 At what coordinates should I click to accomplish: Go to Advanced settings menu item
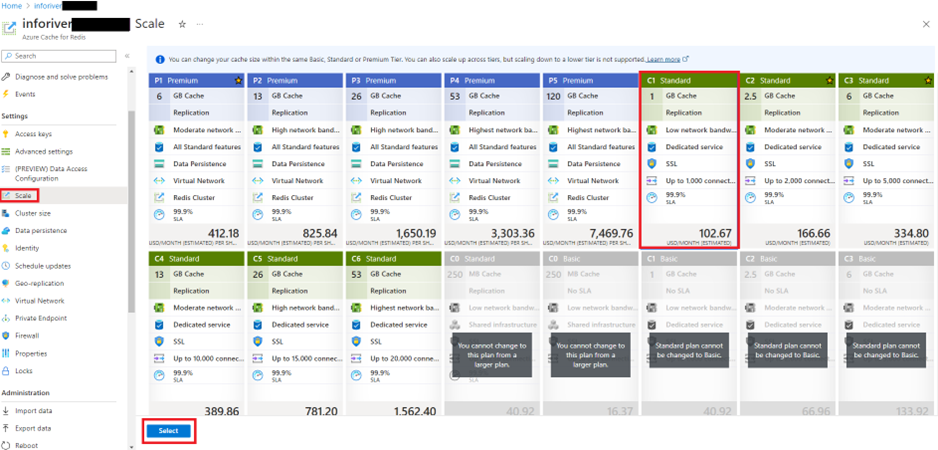coord(43,151)
